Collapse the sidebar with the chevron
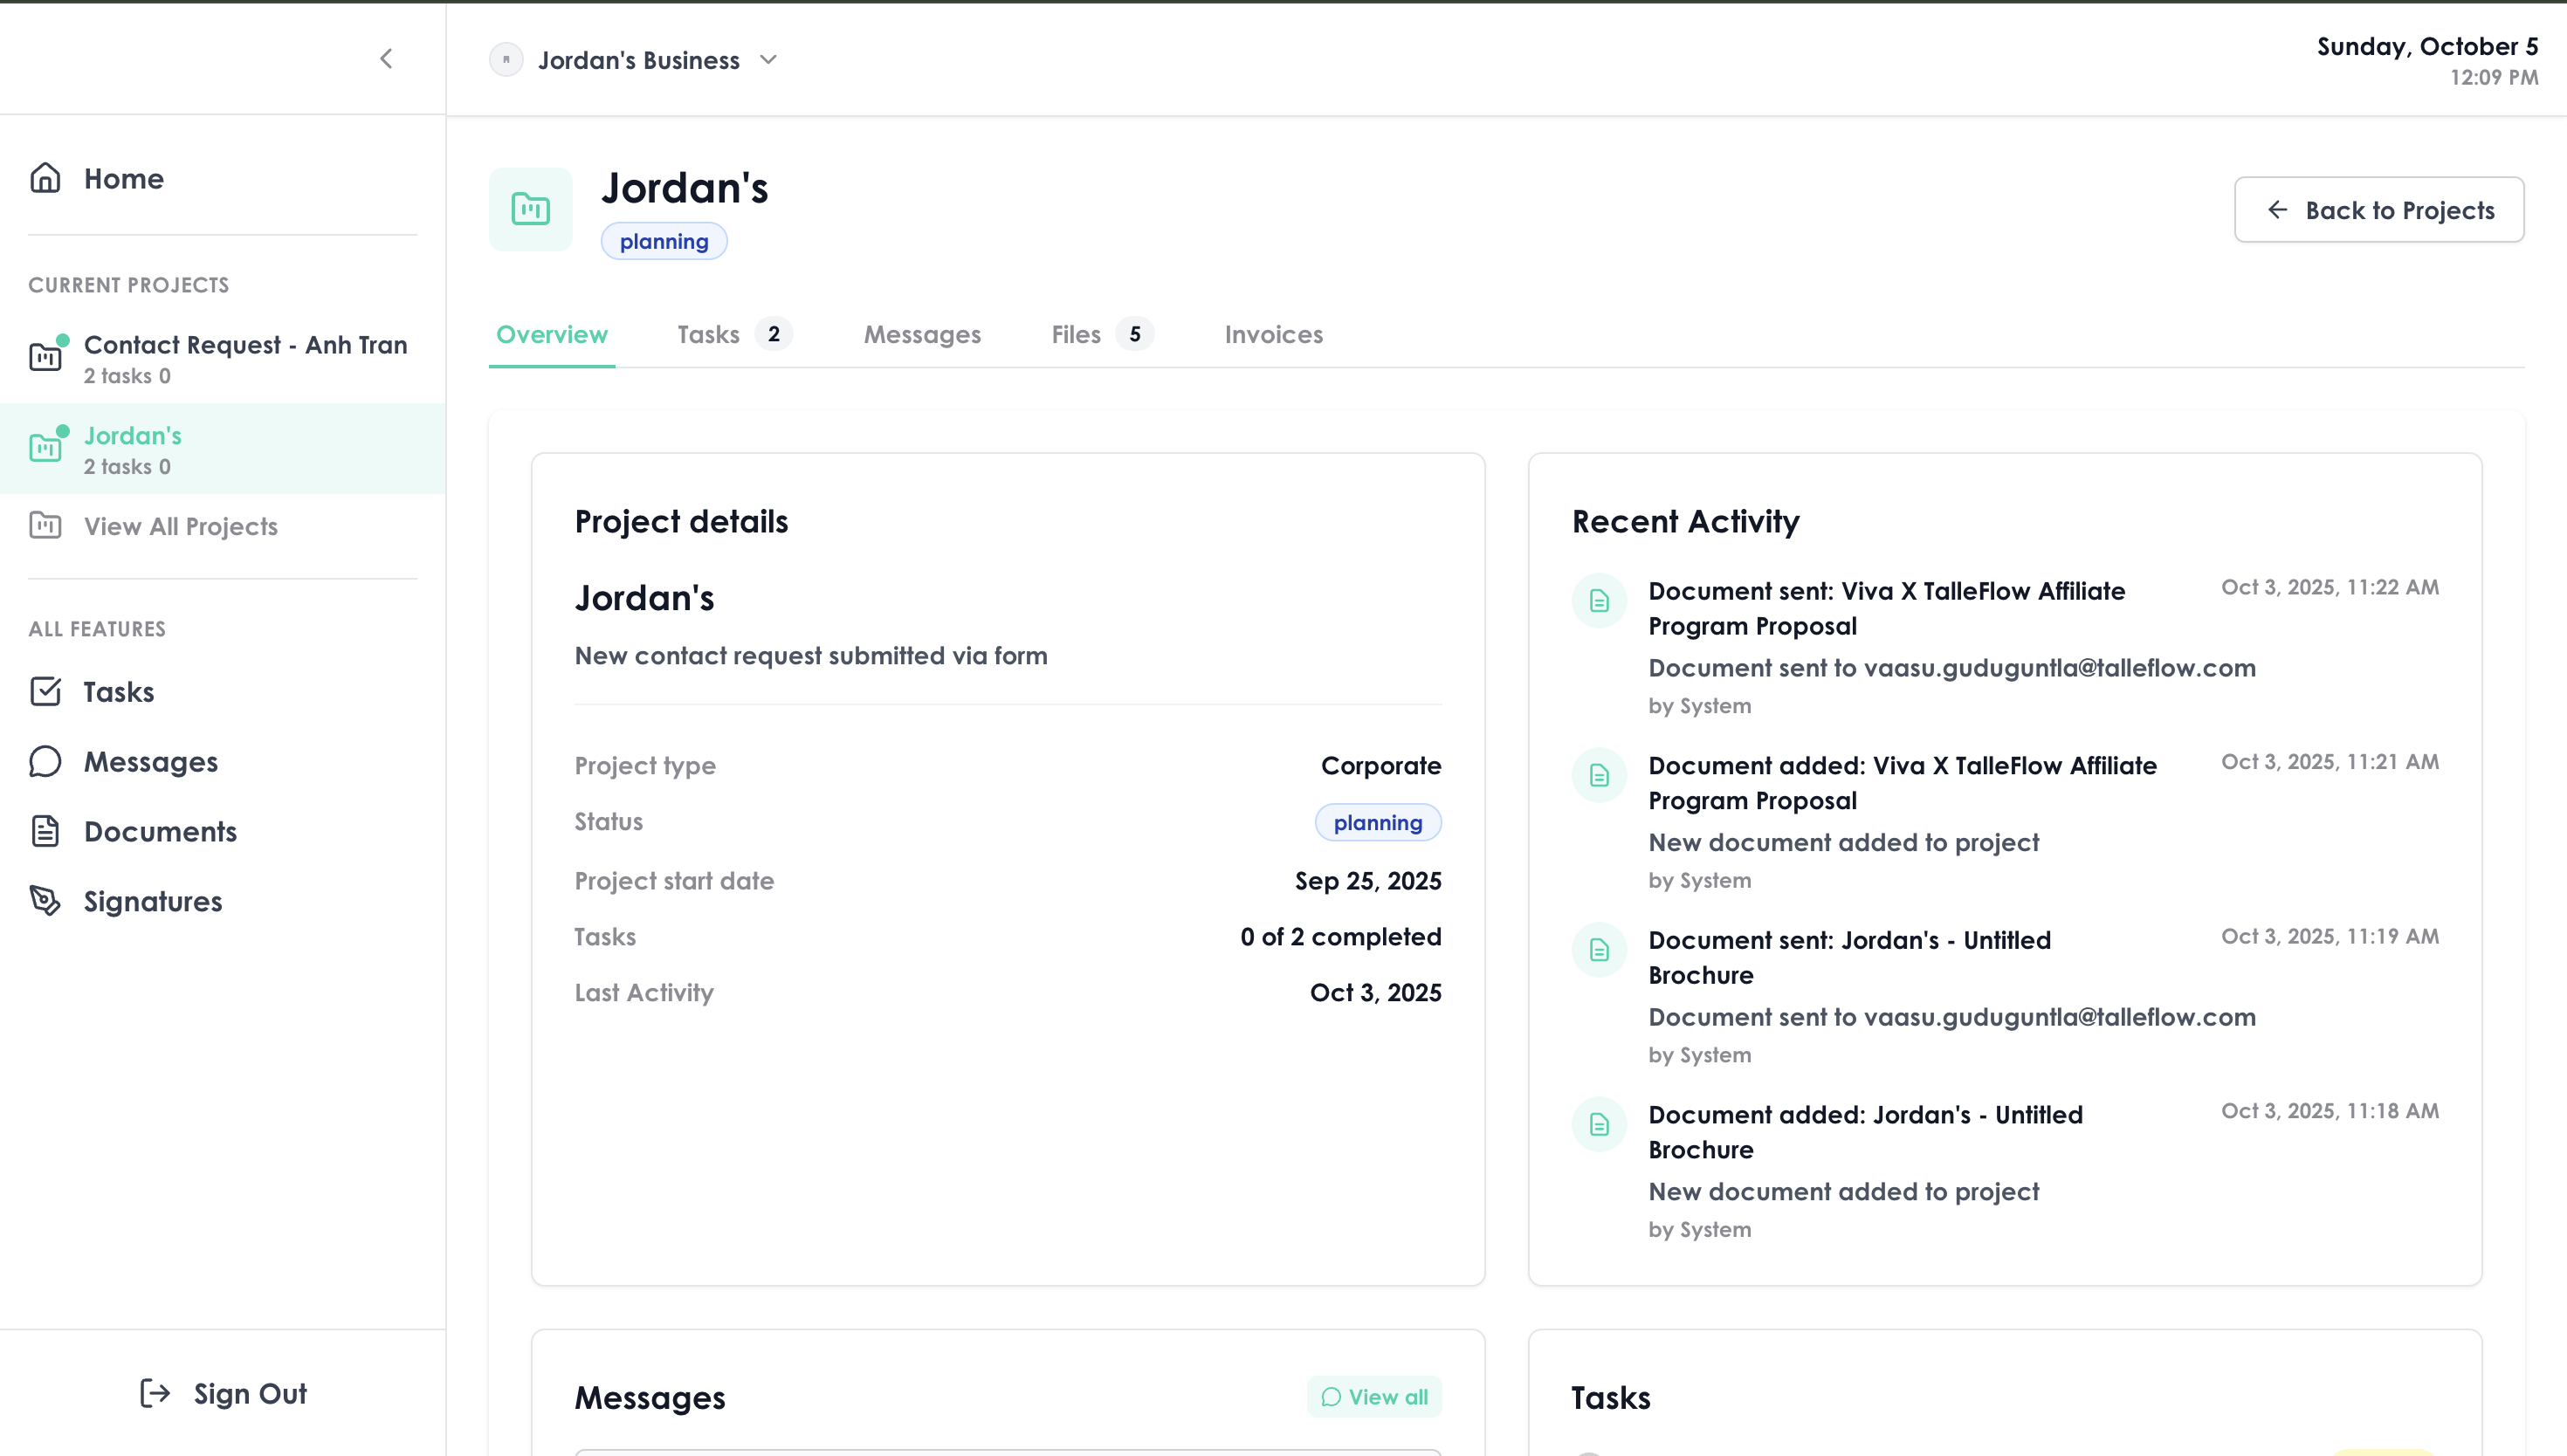 (x=386, y=59)
